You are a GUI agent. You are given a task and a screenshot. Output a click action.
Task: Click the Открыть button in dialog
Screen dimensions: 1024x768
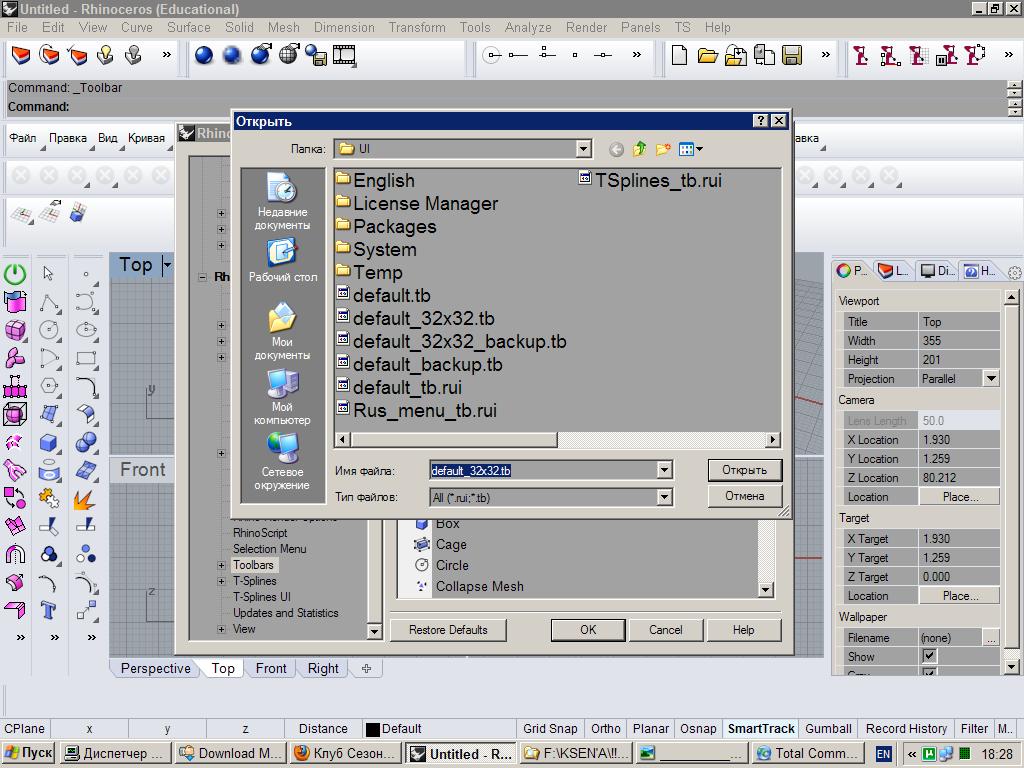click(x=744, y=470)
